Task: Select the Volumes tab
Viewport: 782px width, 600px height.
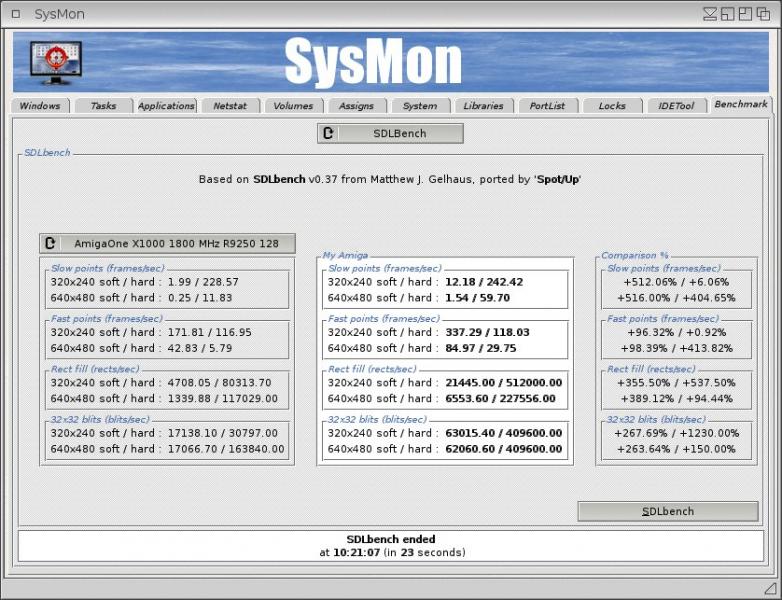Action: pyautogui.click(x=293, y=106)
